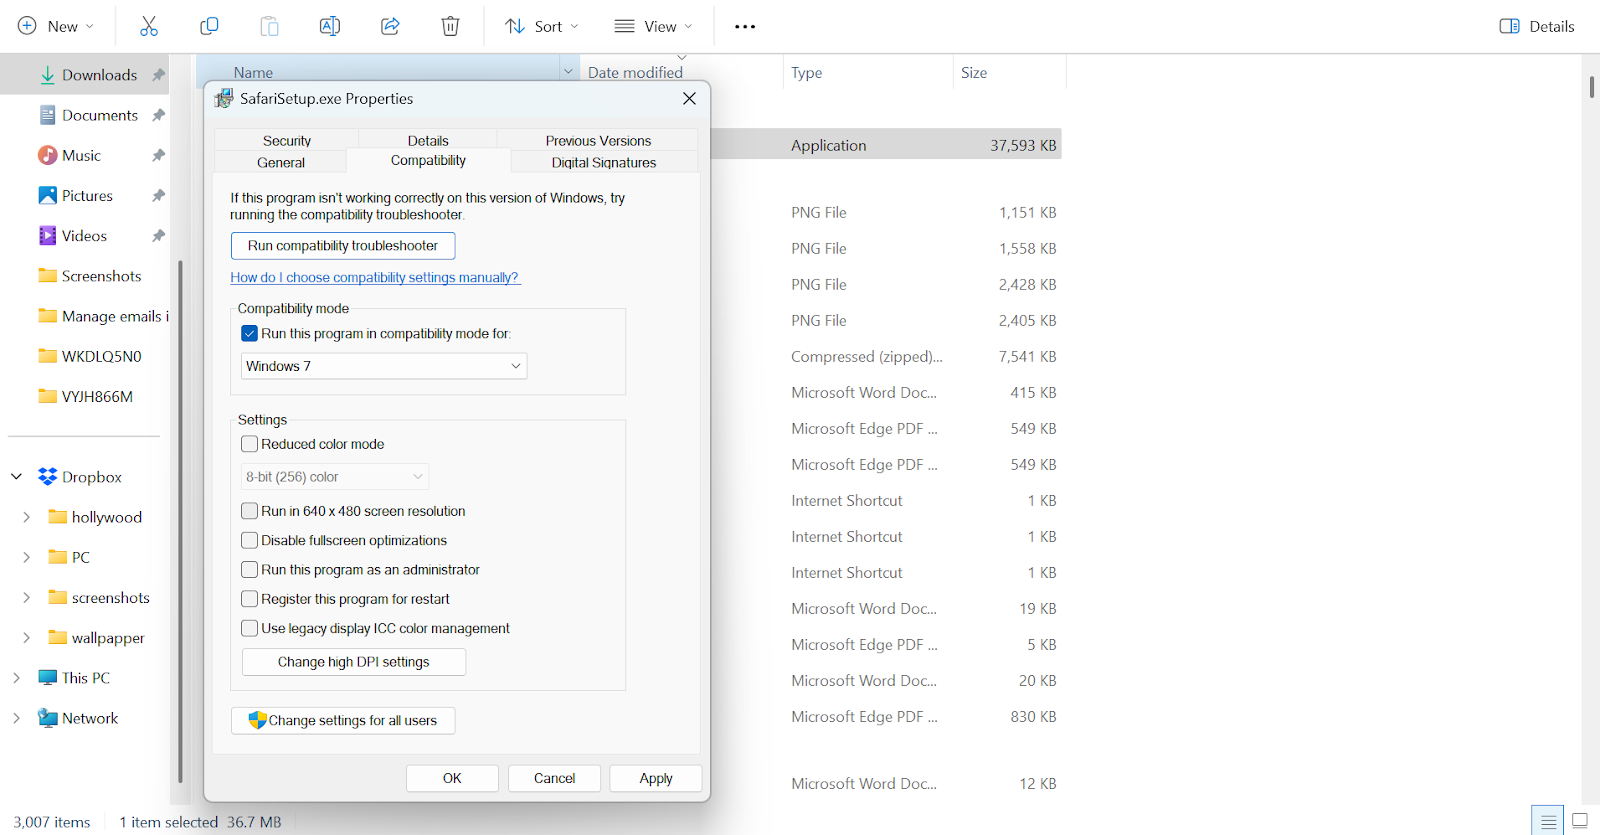
Task: Open the Previous Versions tab
Action: [598, 141]
